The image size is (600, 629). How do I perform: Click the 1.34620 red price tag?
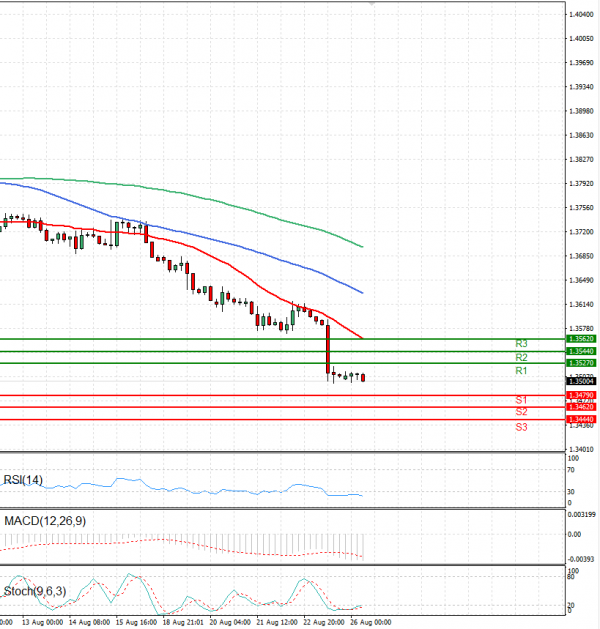tap(581, 408)
